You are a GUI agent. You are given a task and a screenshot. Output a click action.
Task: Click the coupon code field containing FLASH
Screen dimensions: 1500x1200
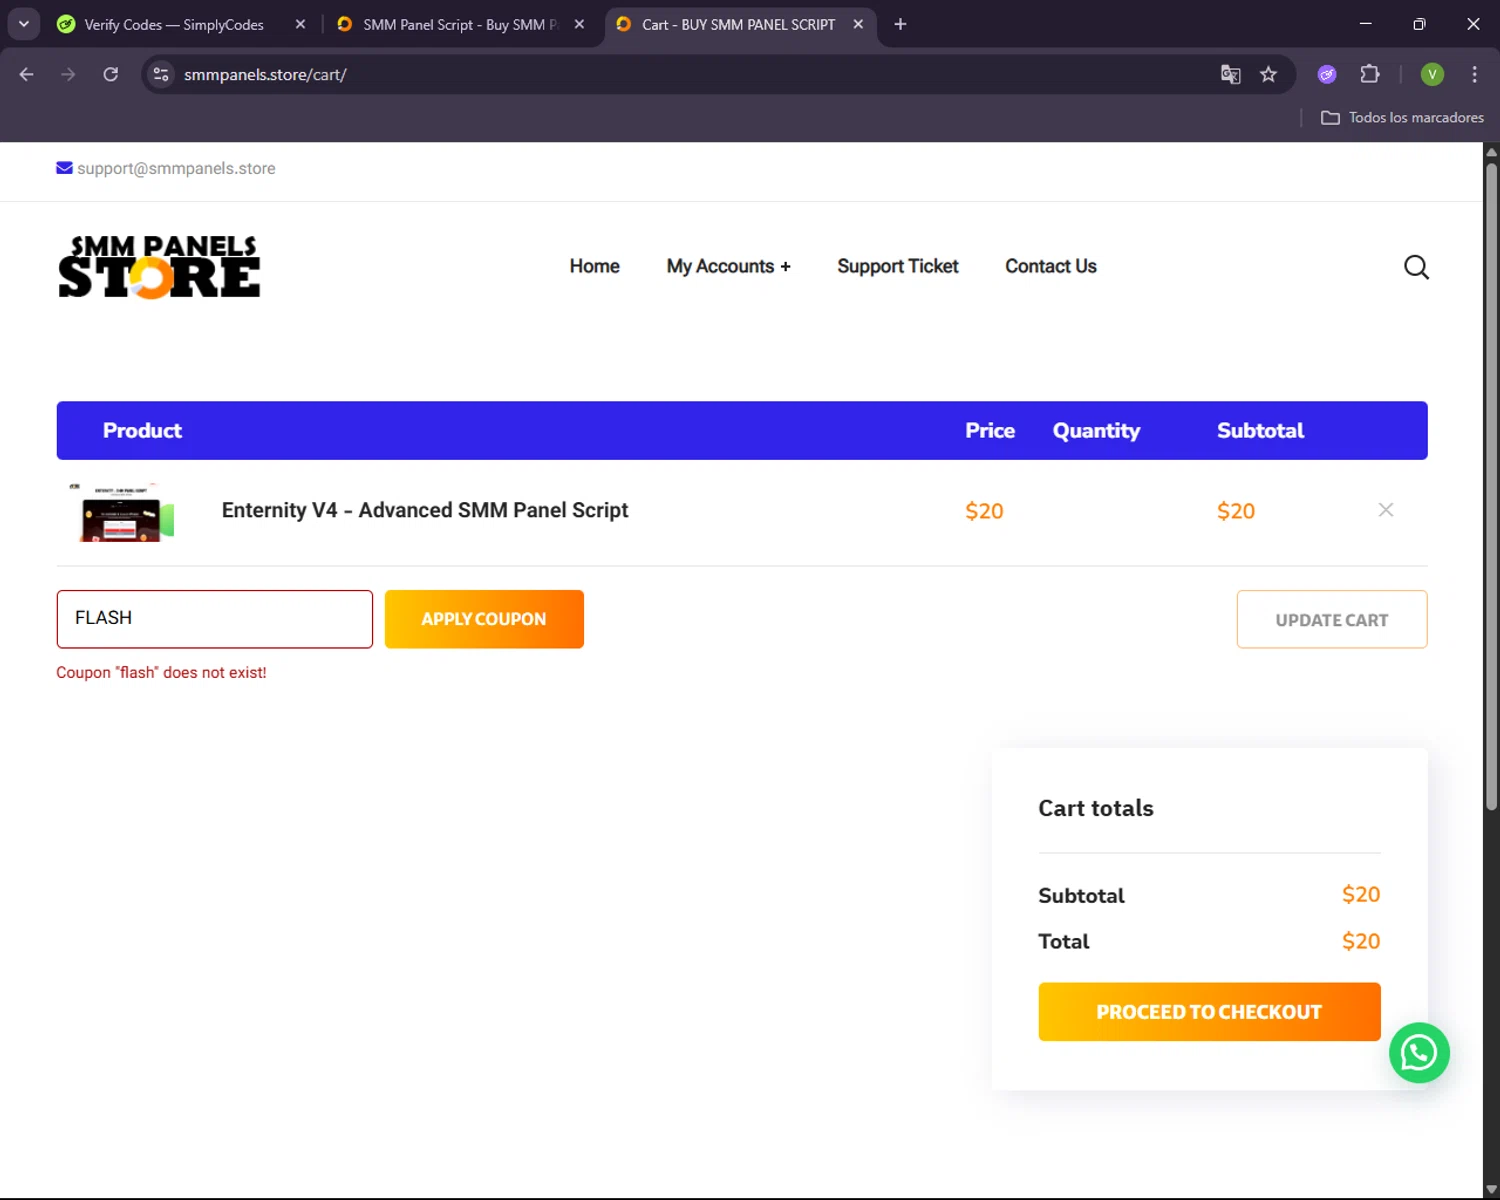pyautogui.click(x=215, y=619)
